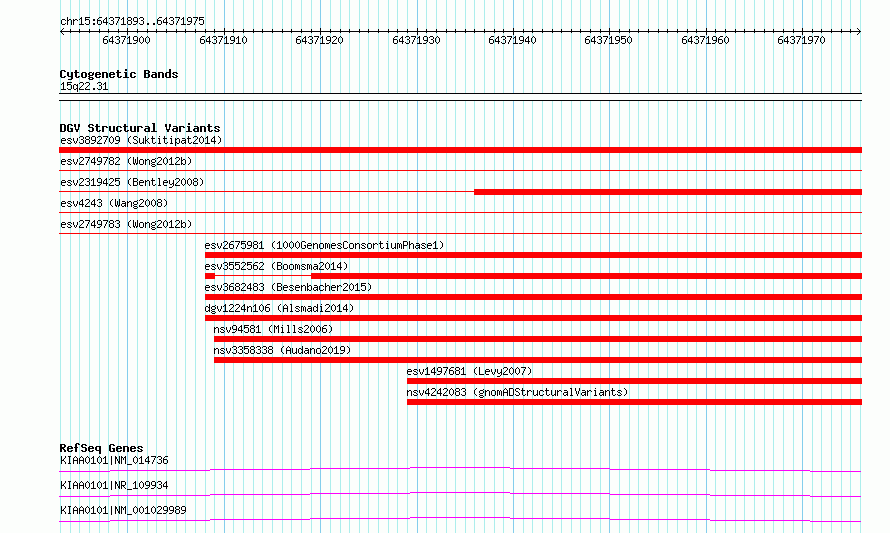Screen dimensions: 890x533
Task: Click the red bar of esv3682483
Action: (533, 297)
